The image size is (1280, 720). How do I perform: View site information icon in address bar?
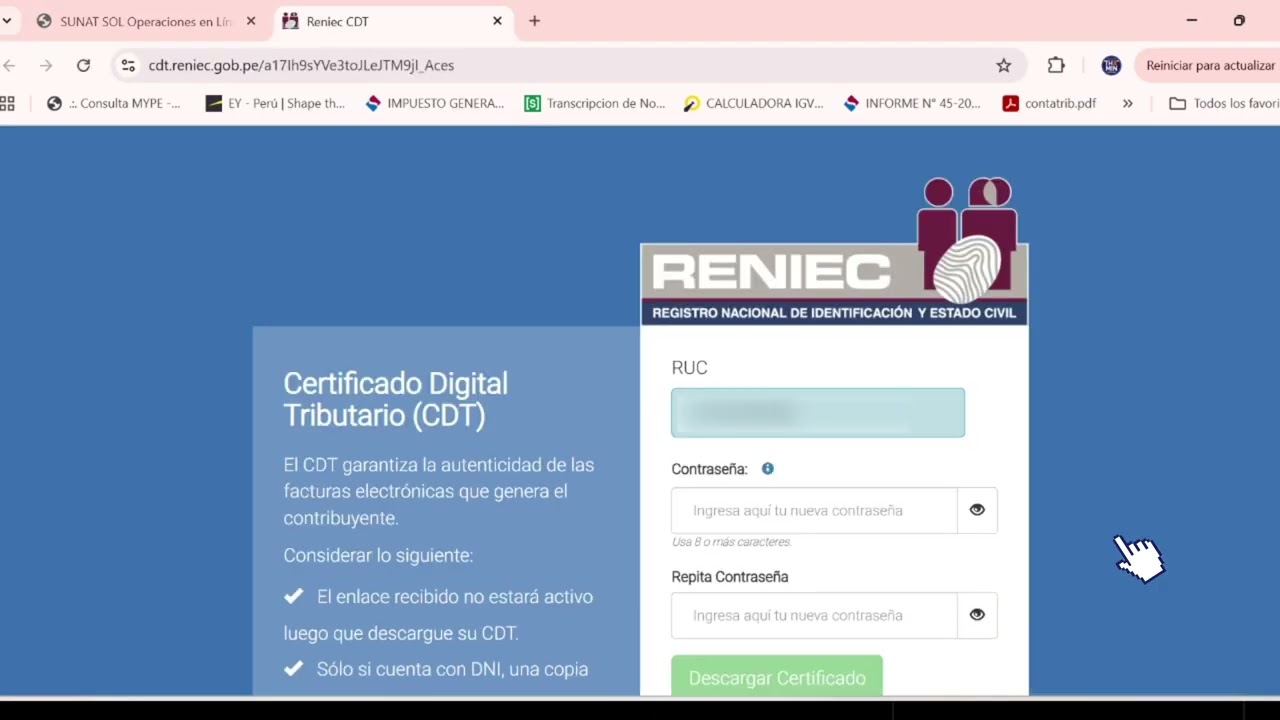tap(128, 65)
